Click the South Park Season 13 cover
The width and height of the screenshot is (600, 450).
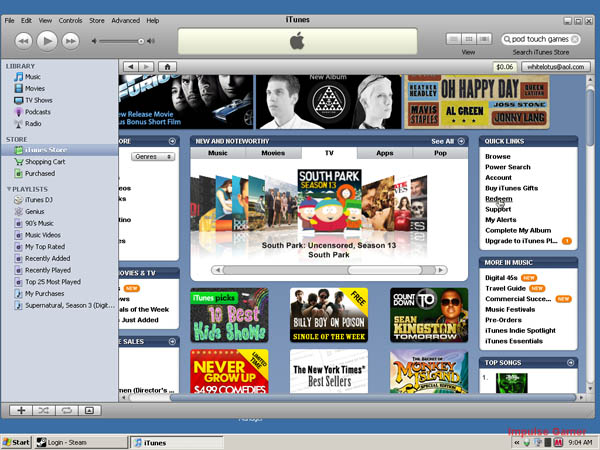coord(329,200)
